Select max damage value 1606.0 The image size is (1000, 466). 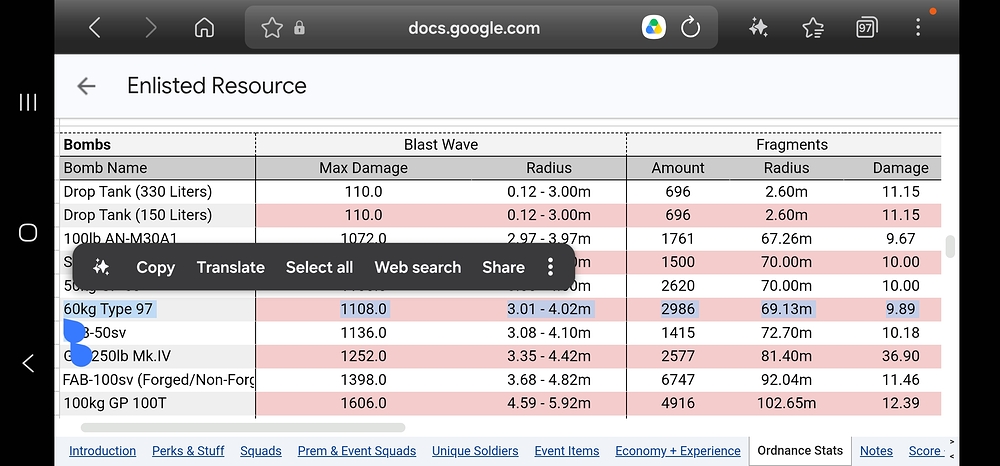364,403
